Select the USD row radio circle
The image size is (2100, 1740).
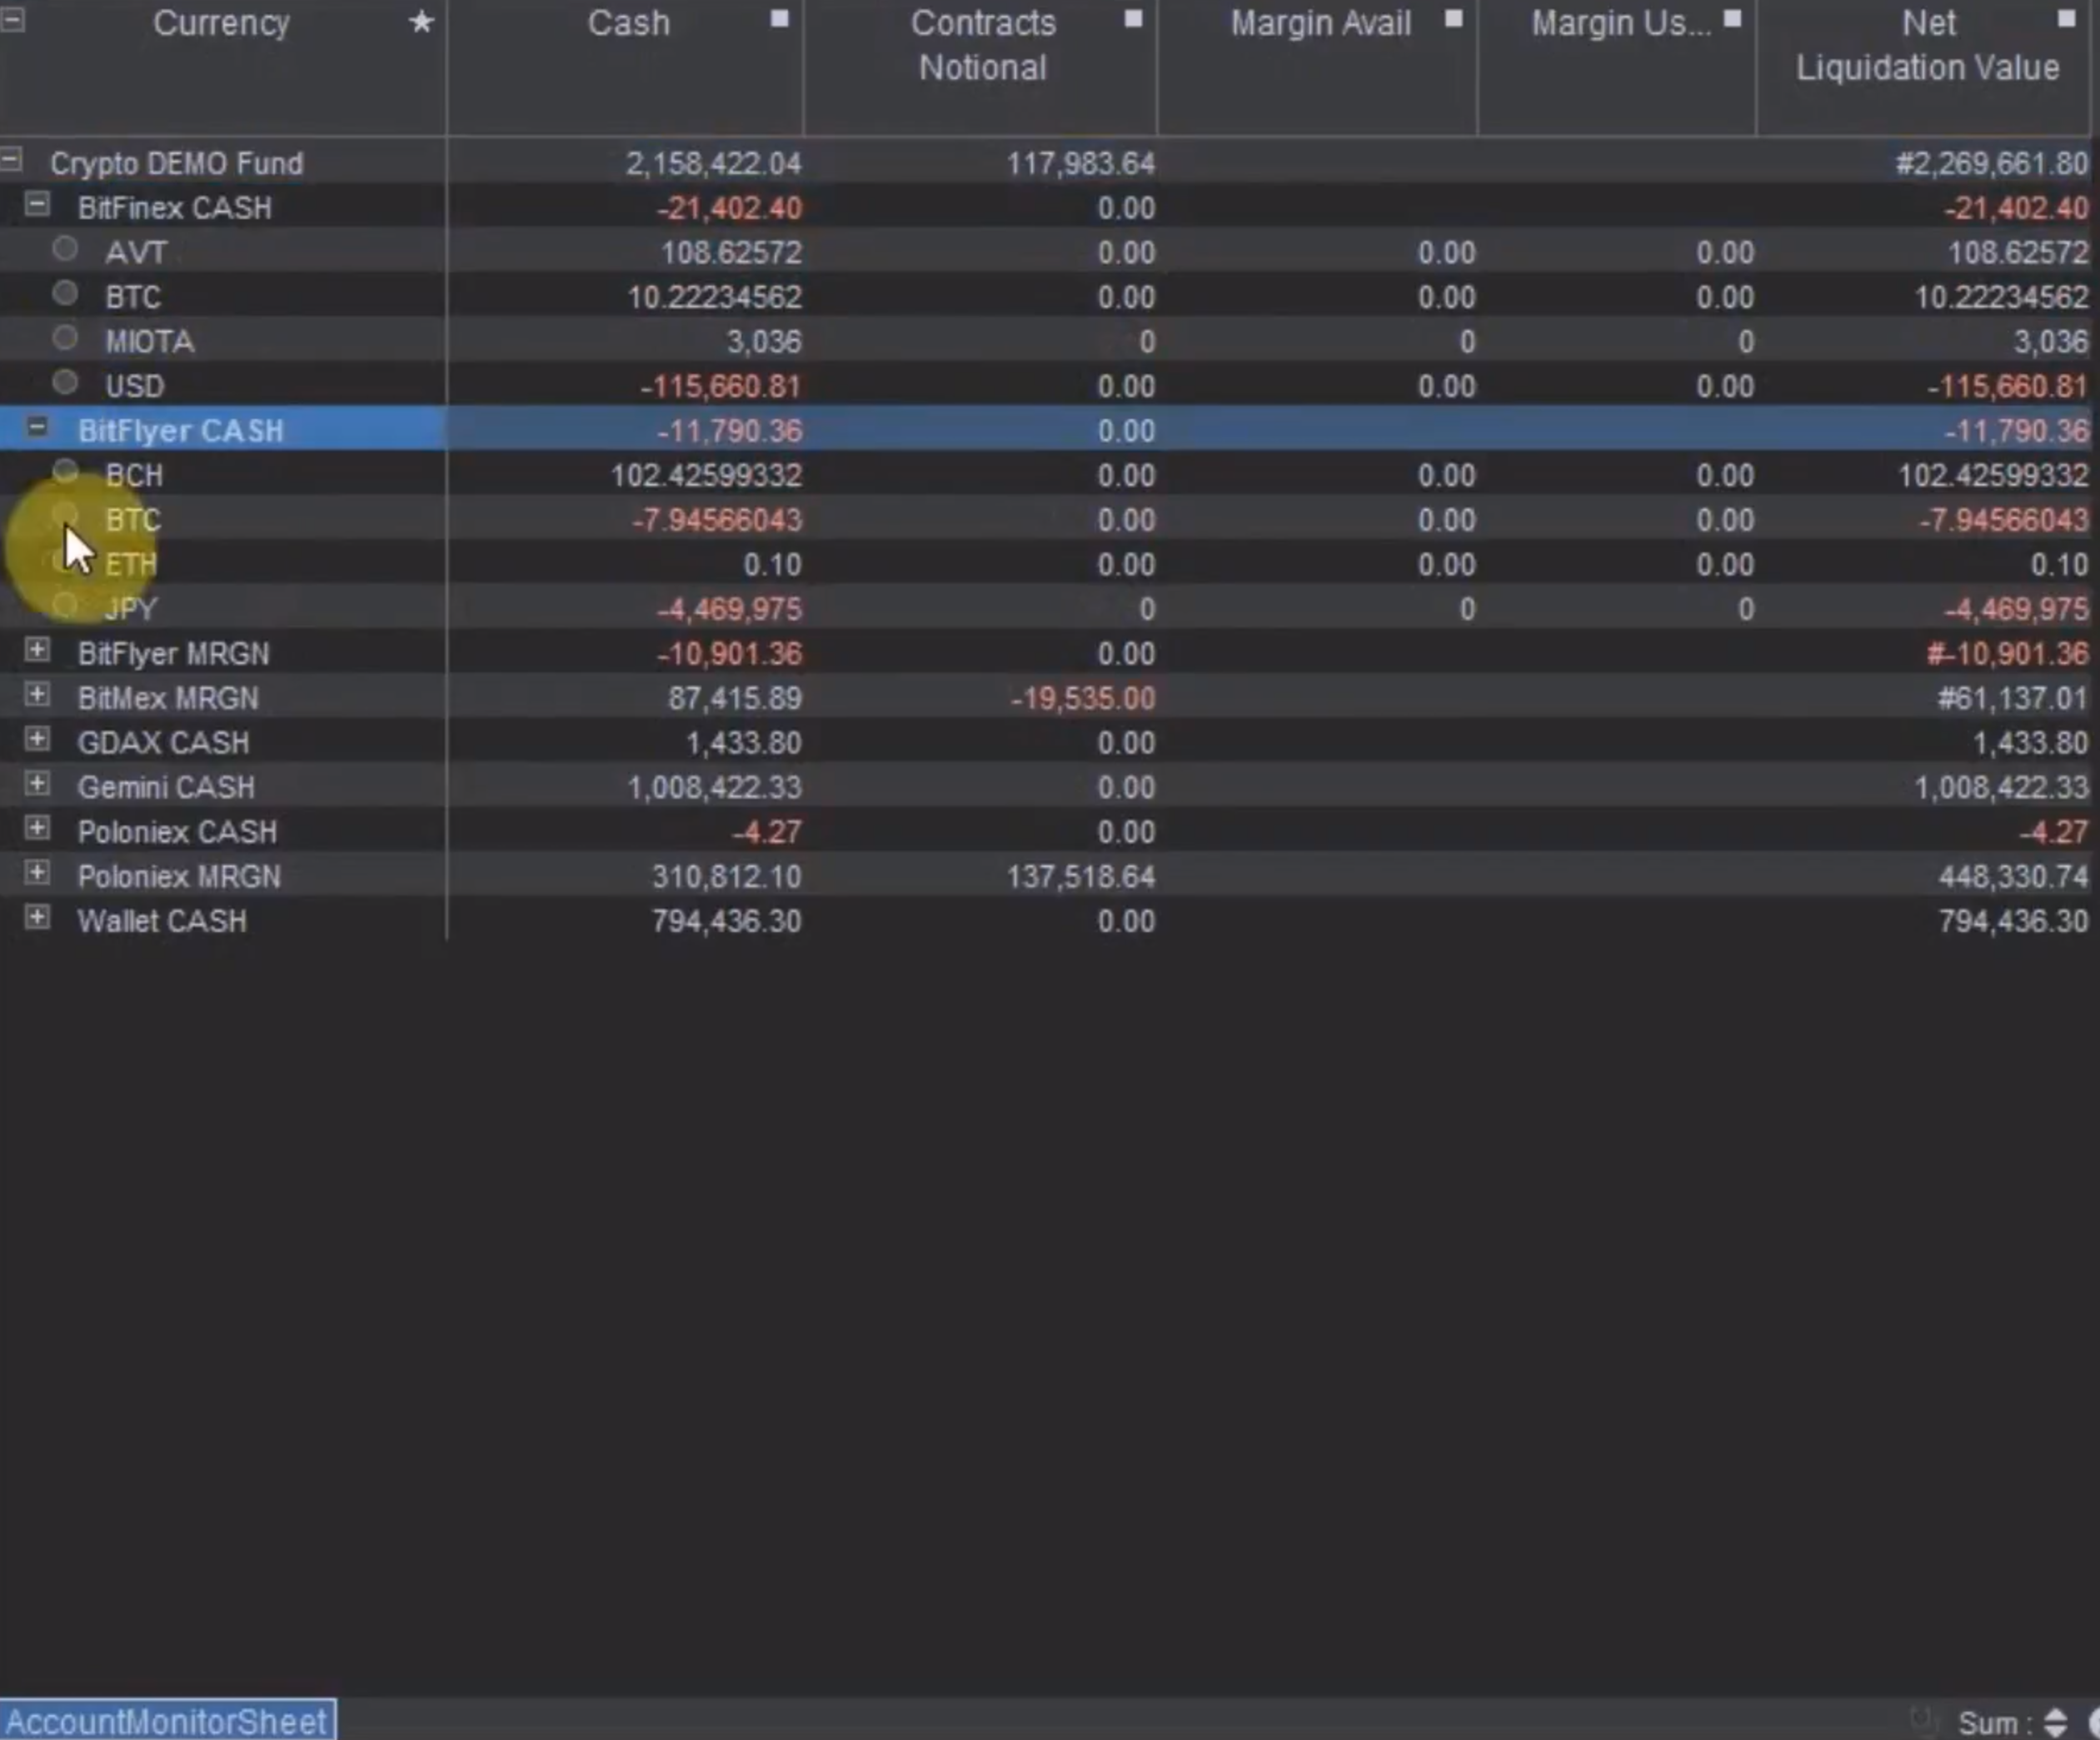coord(65,383)
